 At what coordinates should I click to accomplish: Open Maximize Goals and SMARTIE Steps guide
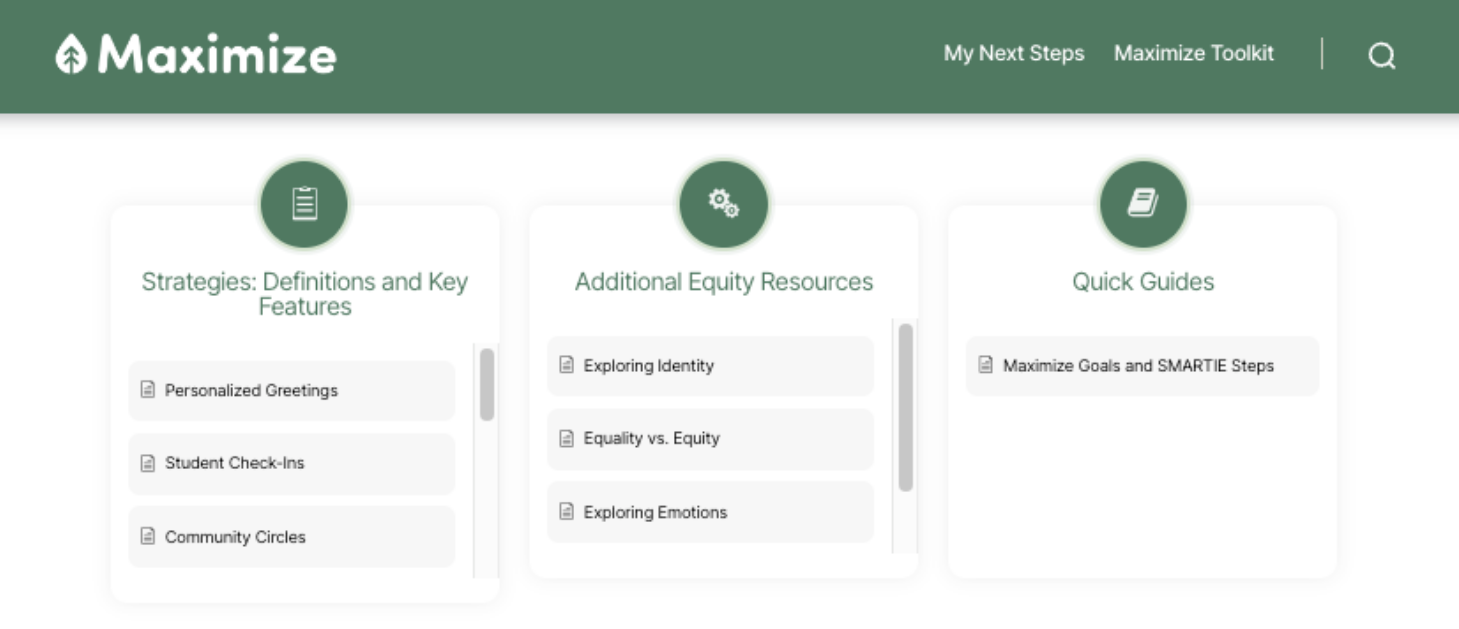click(x=1142, y=366)
